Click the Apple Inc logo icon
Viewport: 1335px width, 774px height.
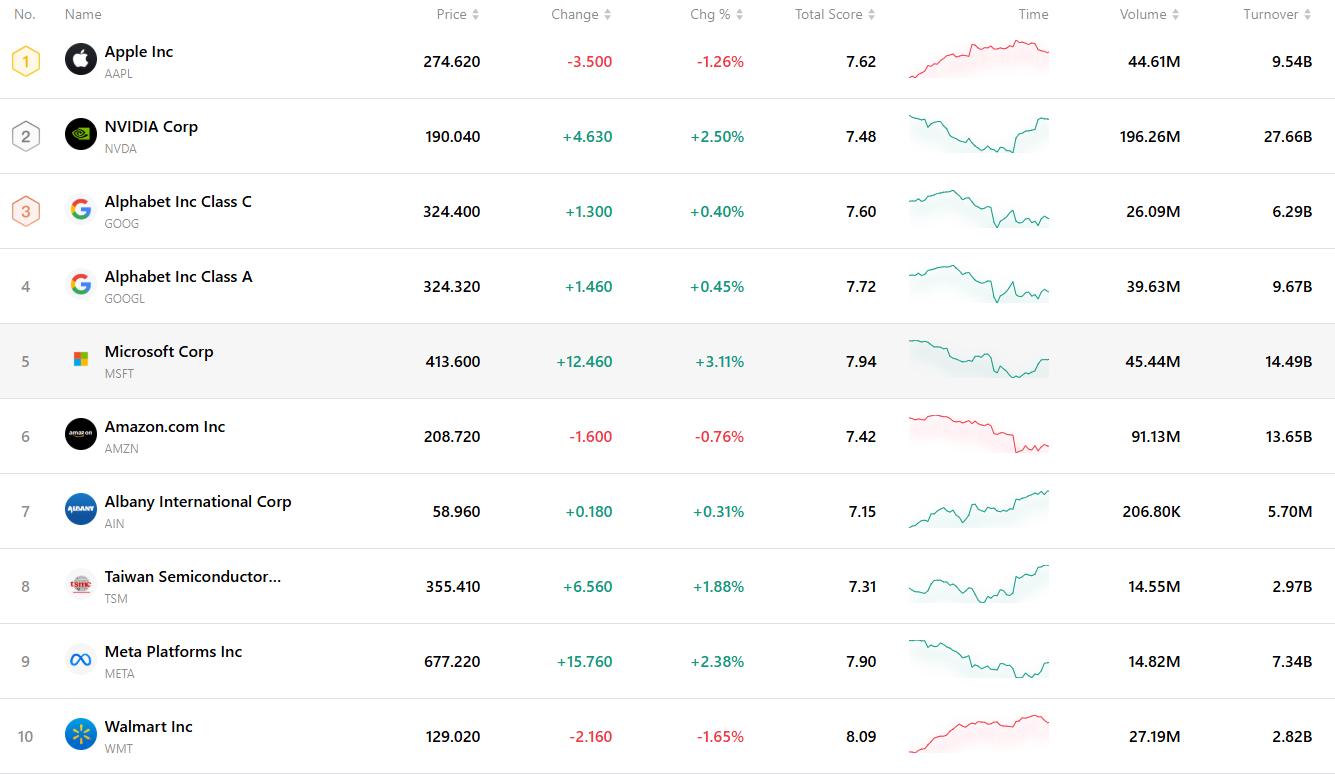pyautogui.click(x=81, y=60)
